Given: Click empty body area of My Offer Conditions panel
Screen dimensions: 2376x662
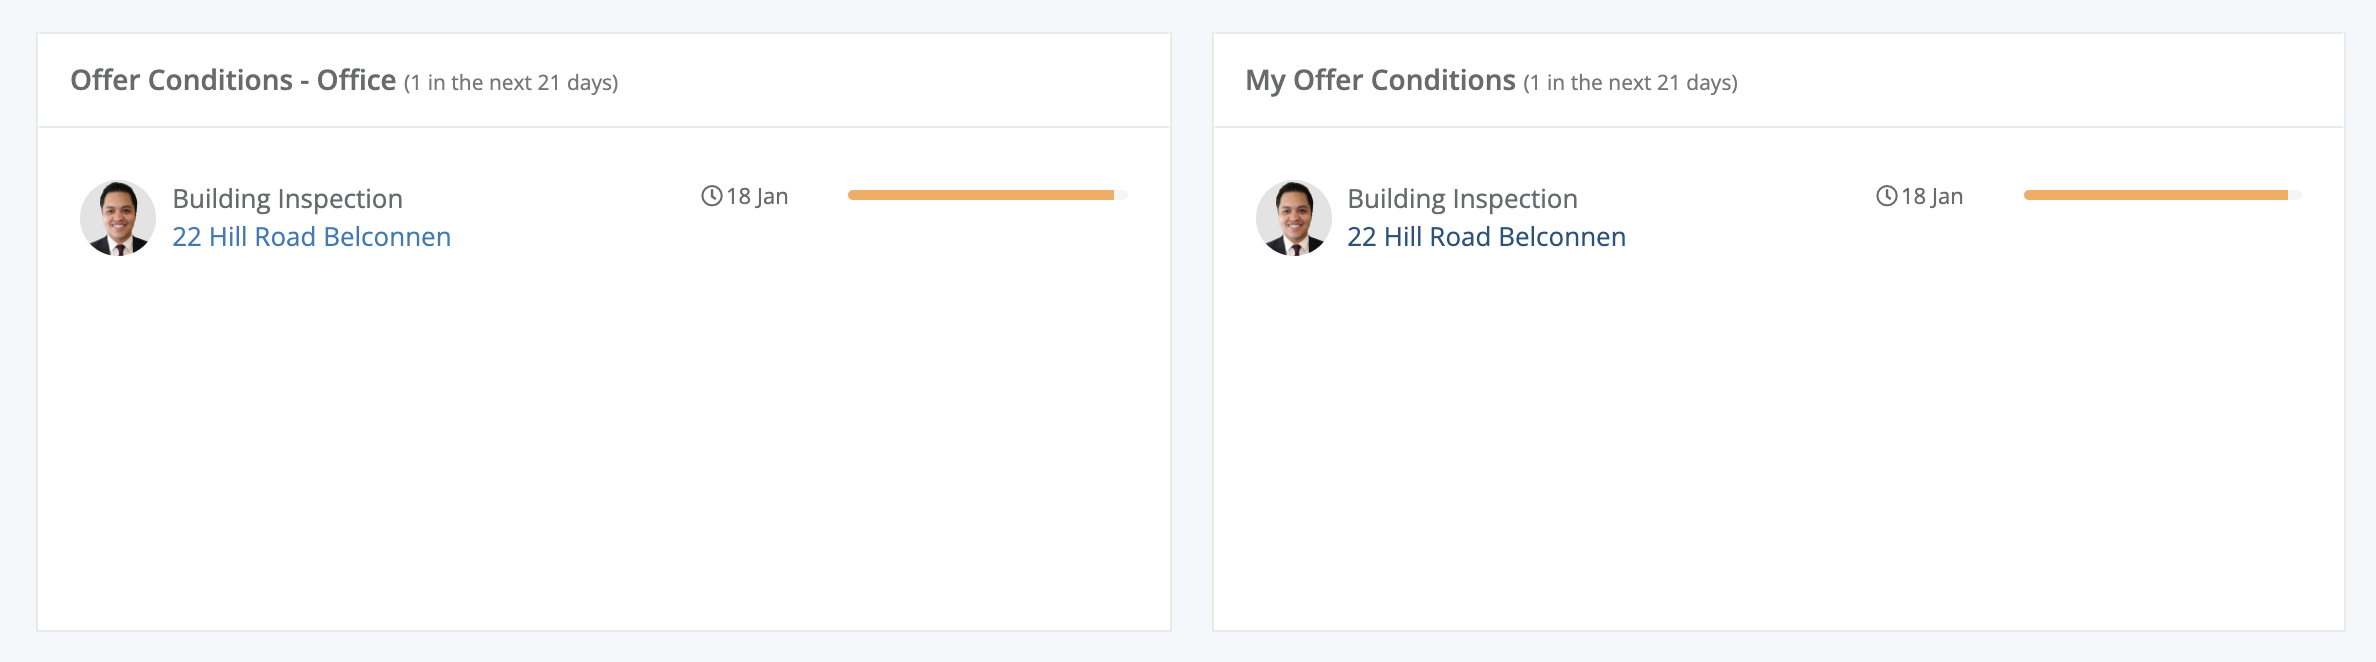Looking at the screenshot, I should 1779,440.
